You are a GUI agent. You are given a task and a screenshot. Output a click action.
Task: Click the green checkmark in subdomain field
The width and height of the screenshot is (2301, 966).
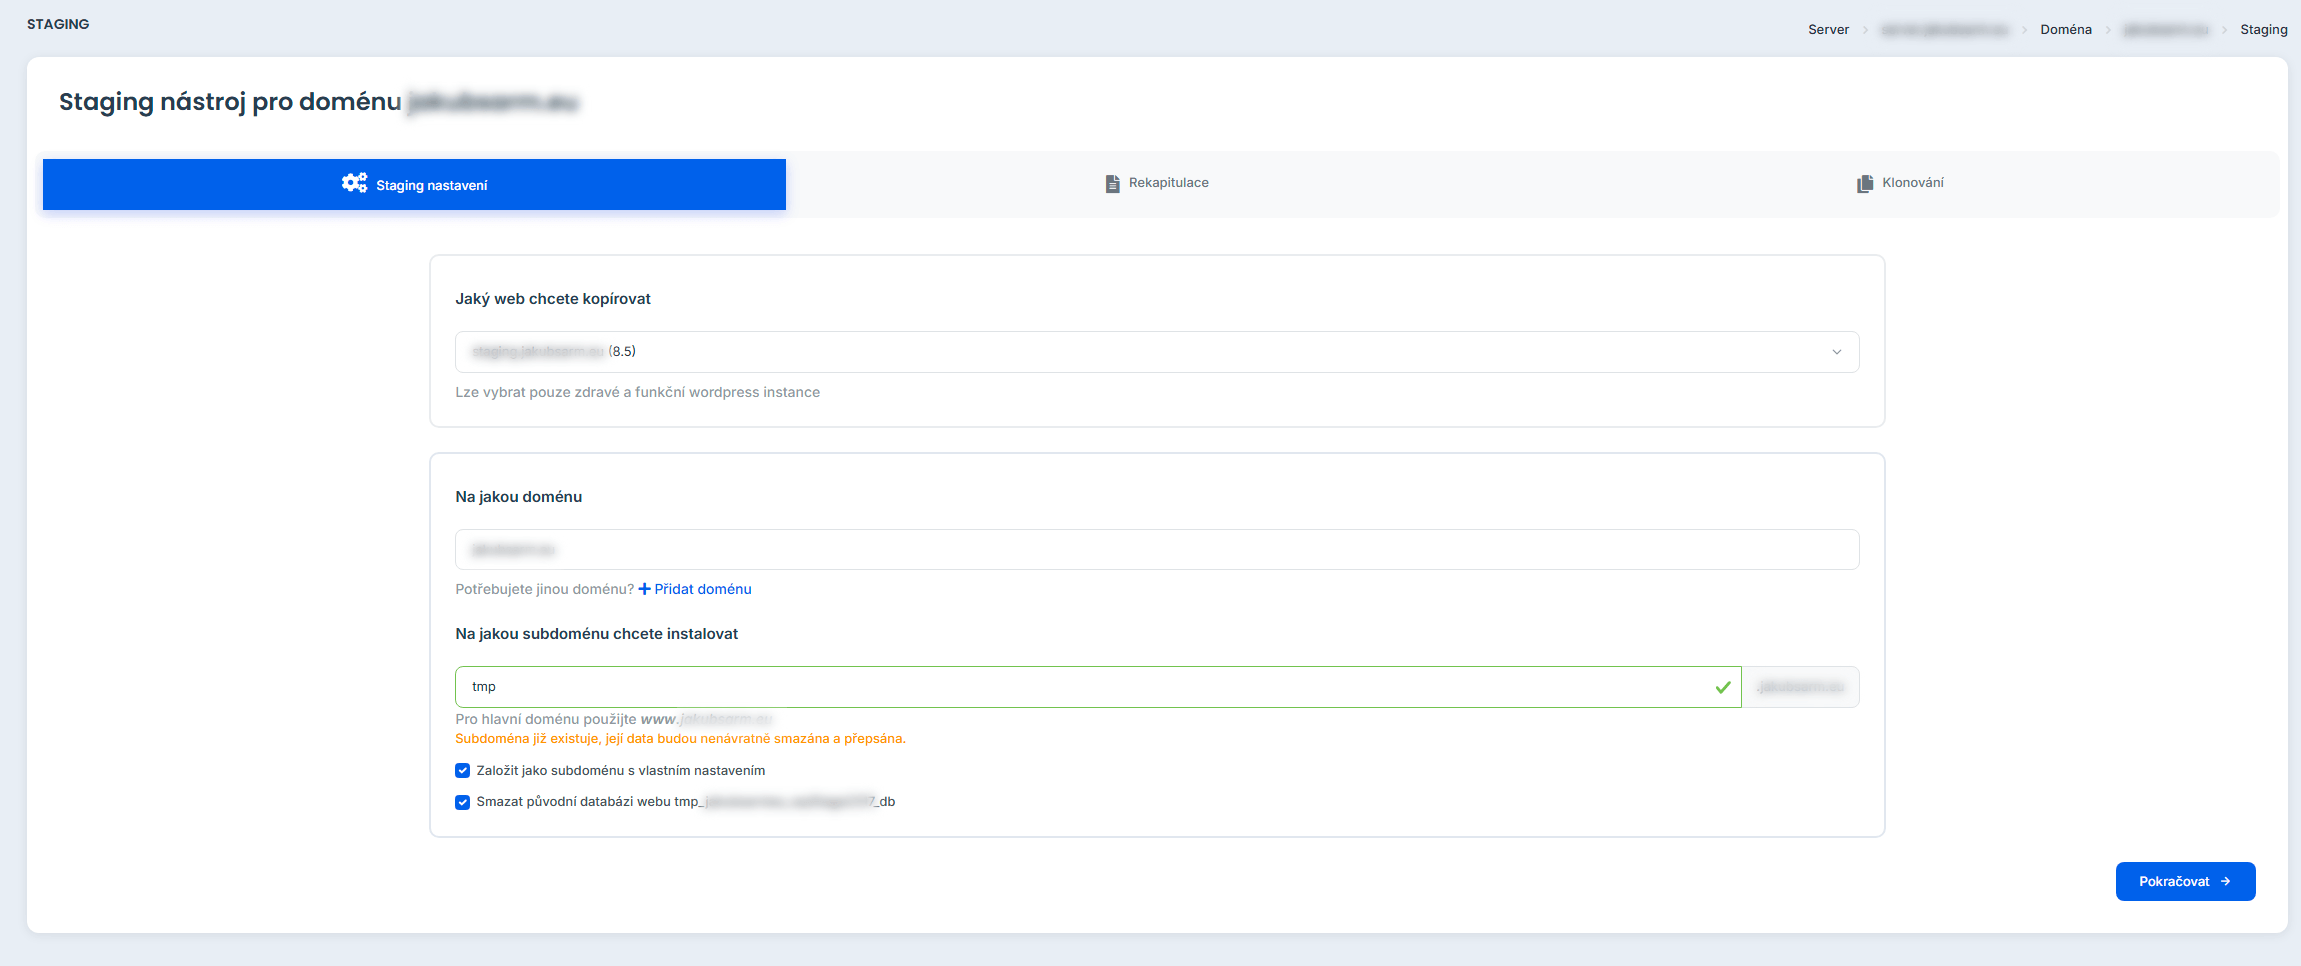[1722, 687]
